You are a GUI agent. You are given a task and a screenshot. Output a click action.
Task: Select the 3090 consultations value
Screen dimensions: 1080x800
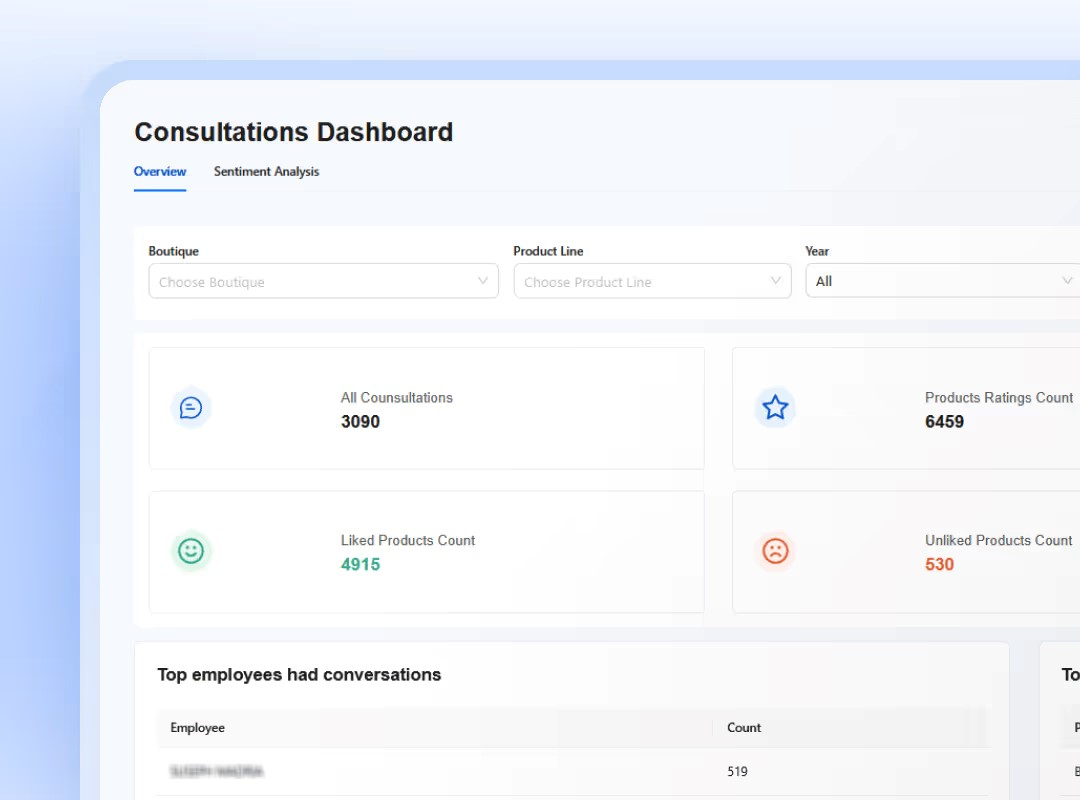pos(360,422)
